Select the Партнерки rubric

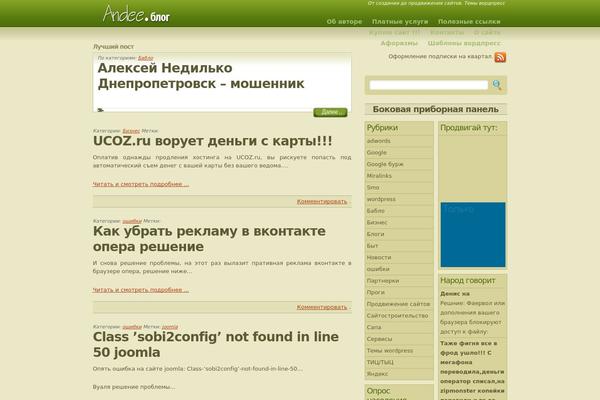[383, 281]
